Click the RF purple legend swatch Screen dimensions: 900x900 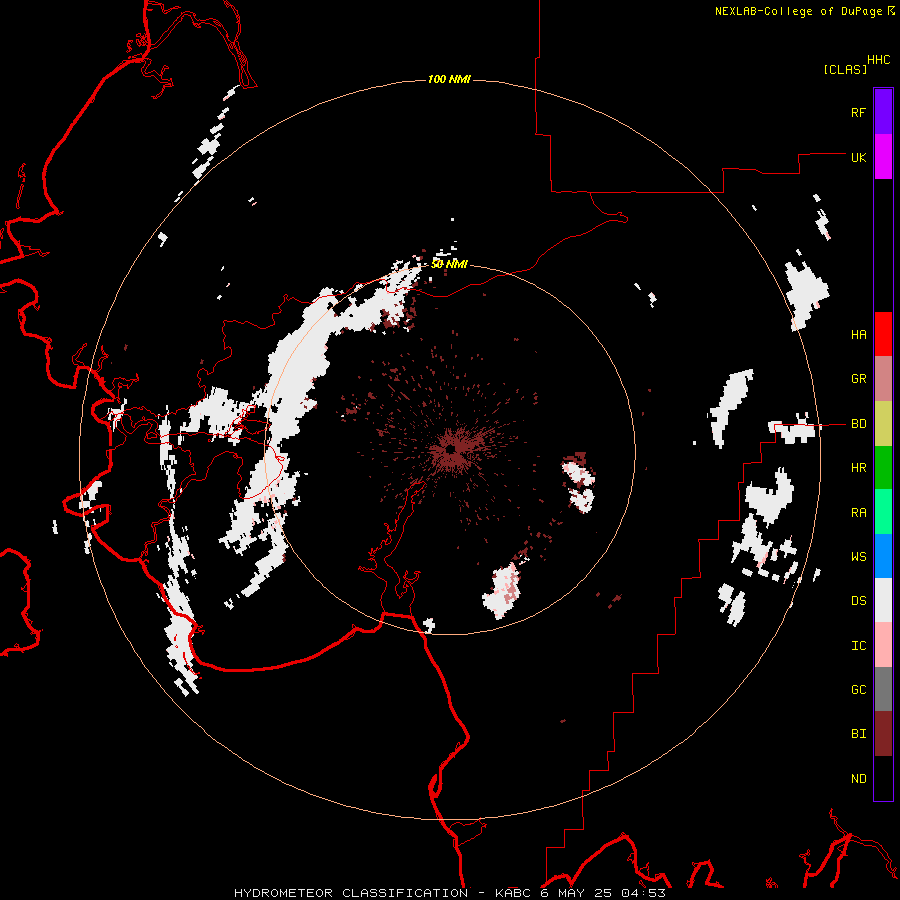[883, 112]
